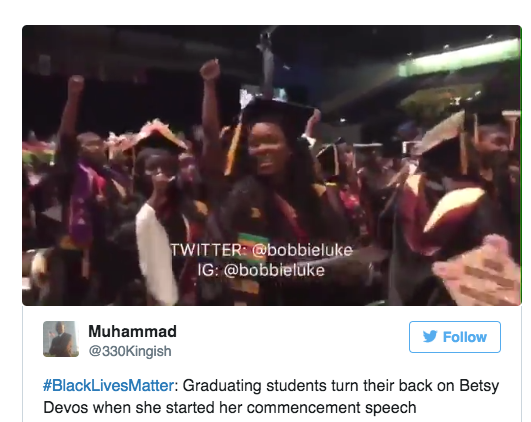
Task: Select the tweet text about Betsy Devos
Action: pos(271,397)
